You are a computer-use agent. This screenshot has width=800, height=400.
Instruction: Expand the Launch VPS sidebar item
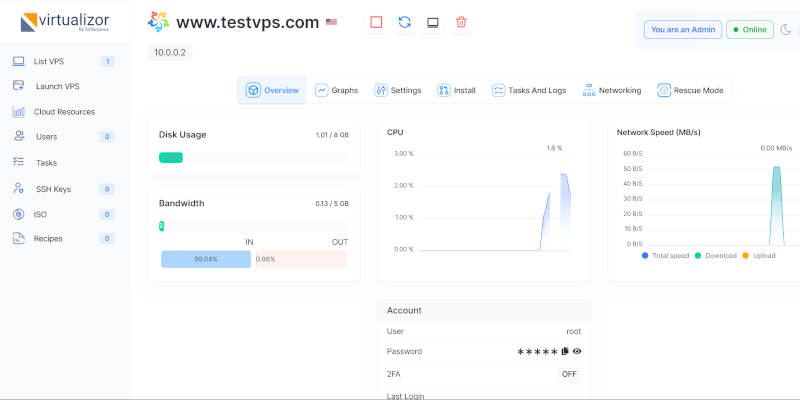tap(57, 86)
